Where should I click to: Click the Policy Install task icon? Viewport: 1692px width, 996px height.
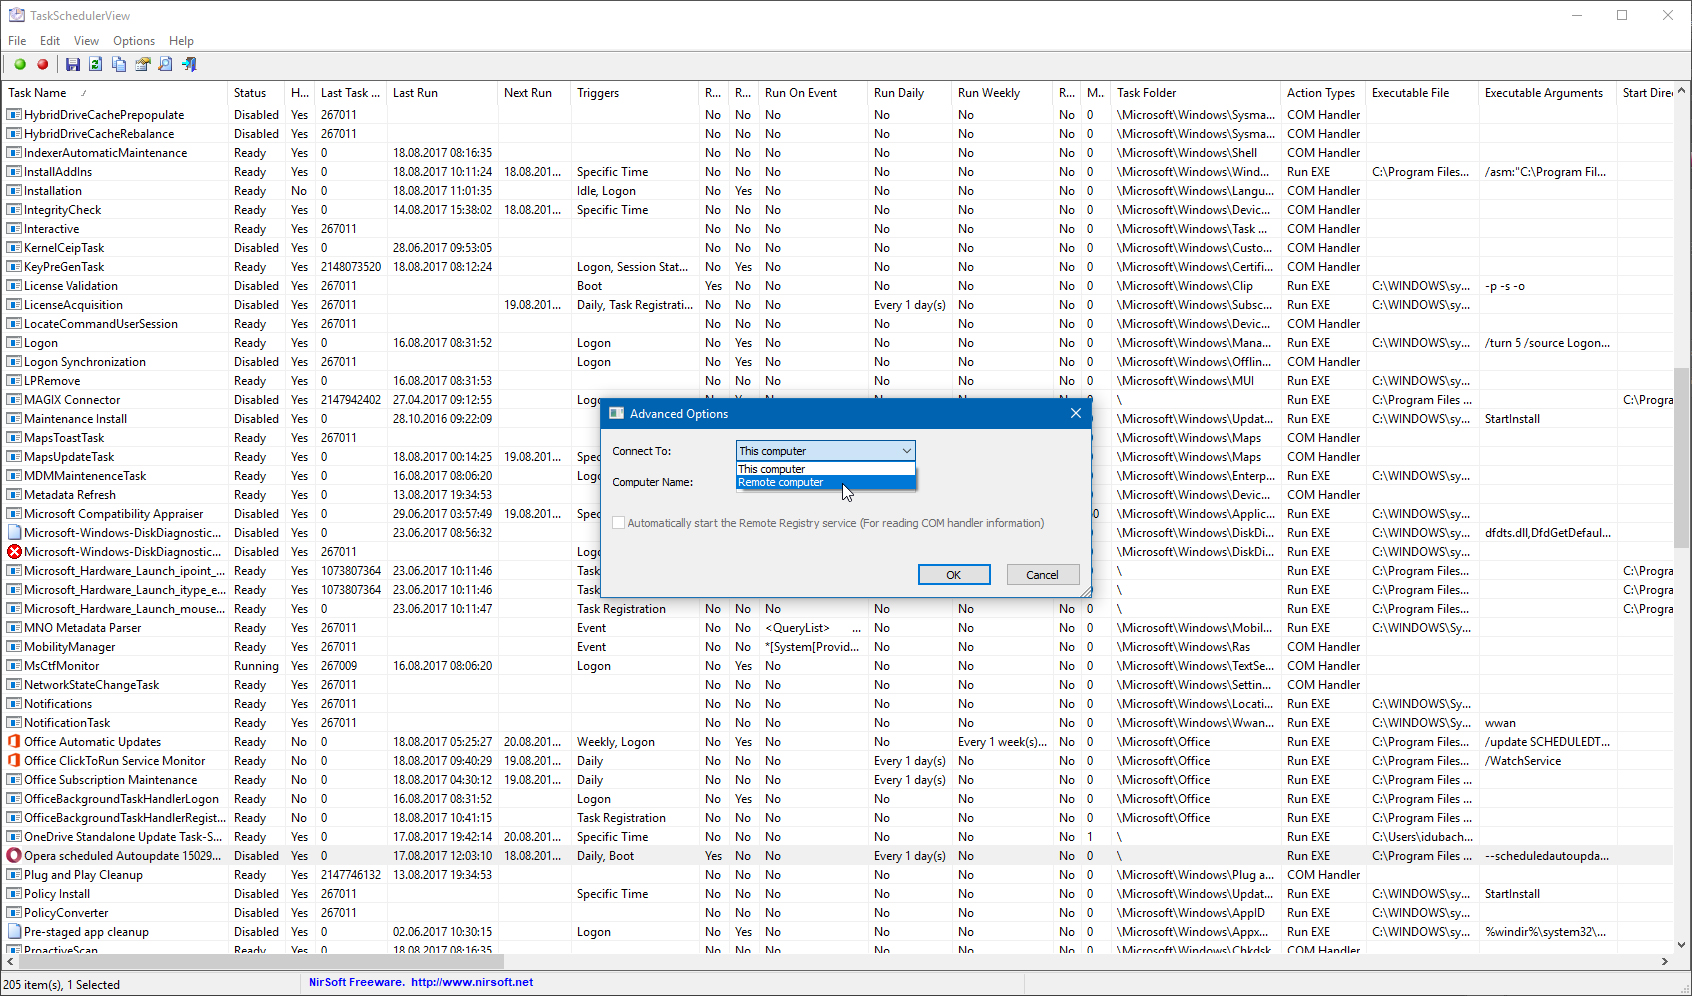[x=14, y=894]
